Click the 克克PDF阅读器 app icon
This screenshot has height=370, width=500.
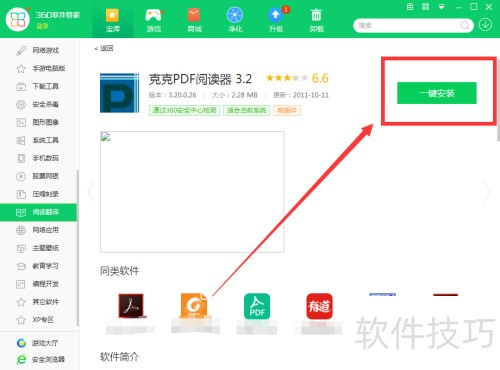[x=119, y=93]
